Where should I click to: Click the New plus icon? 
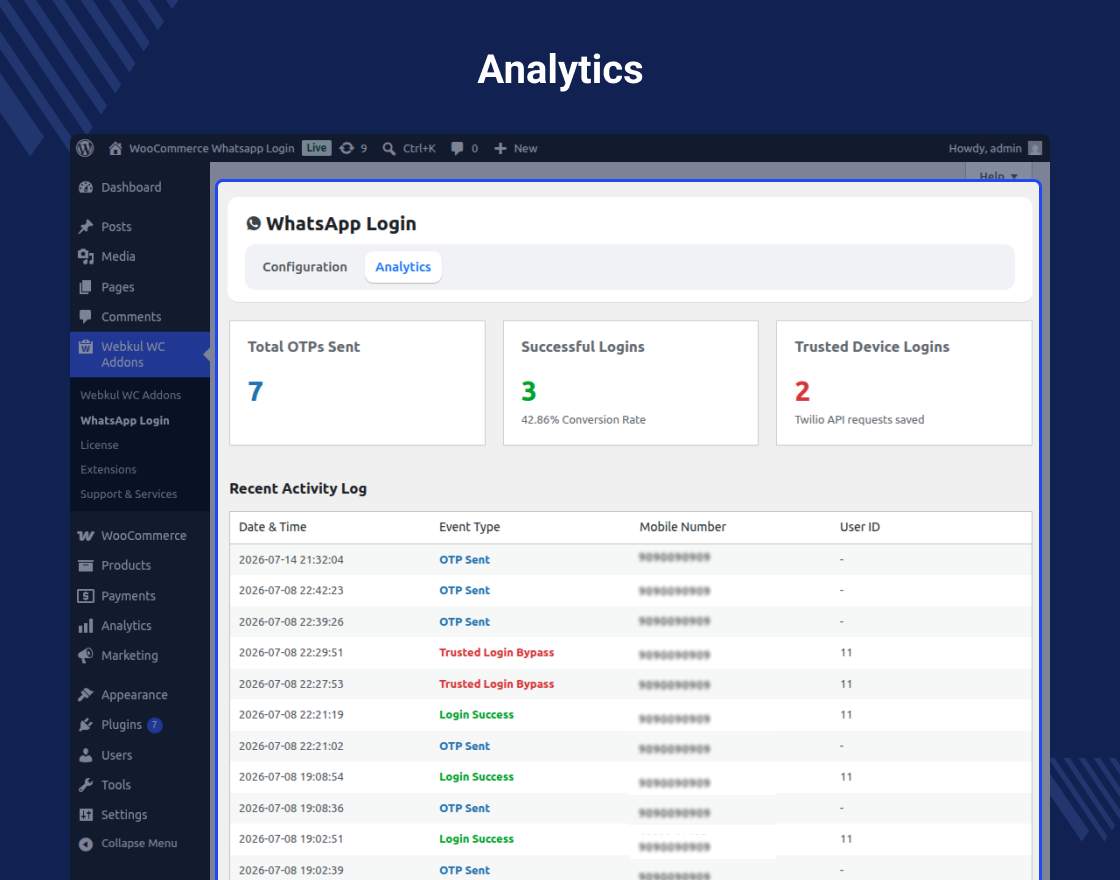(500, 149)
